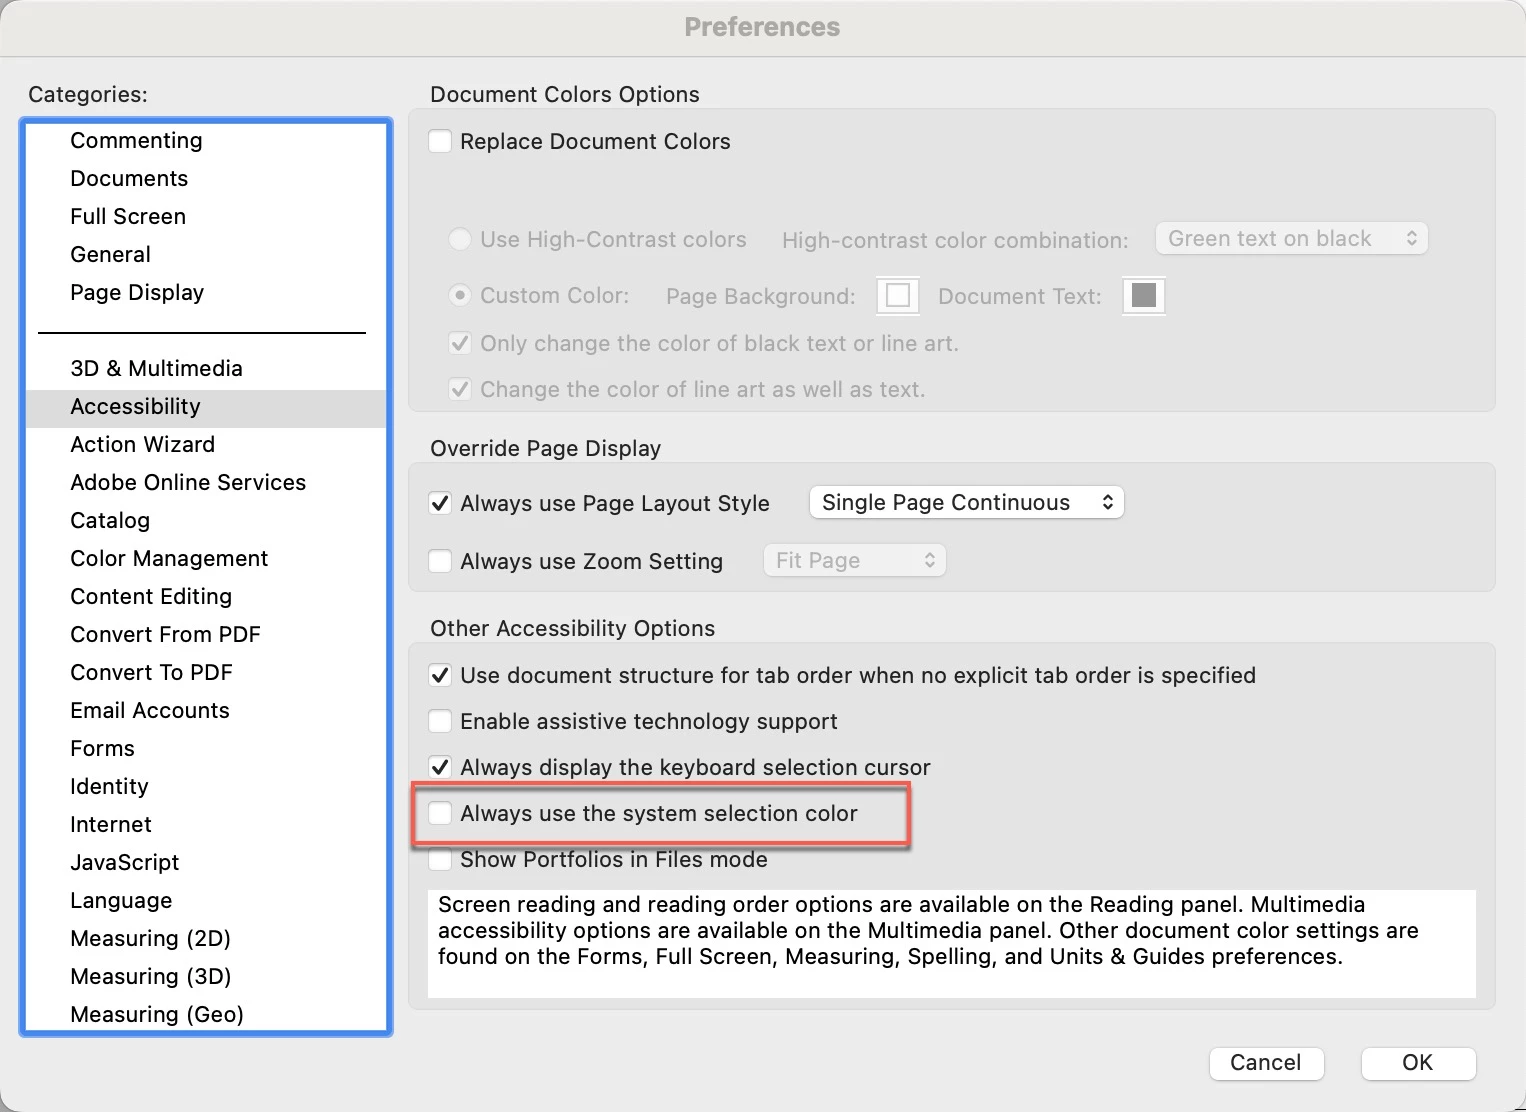Open Page Display category
The image size is (1526, 1112).
(x=206, y=292)
